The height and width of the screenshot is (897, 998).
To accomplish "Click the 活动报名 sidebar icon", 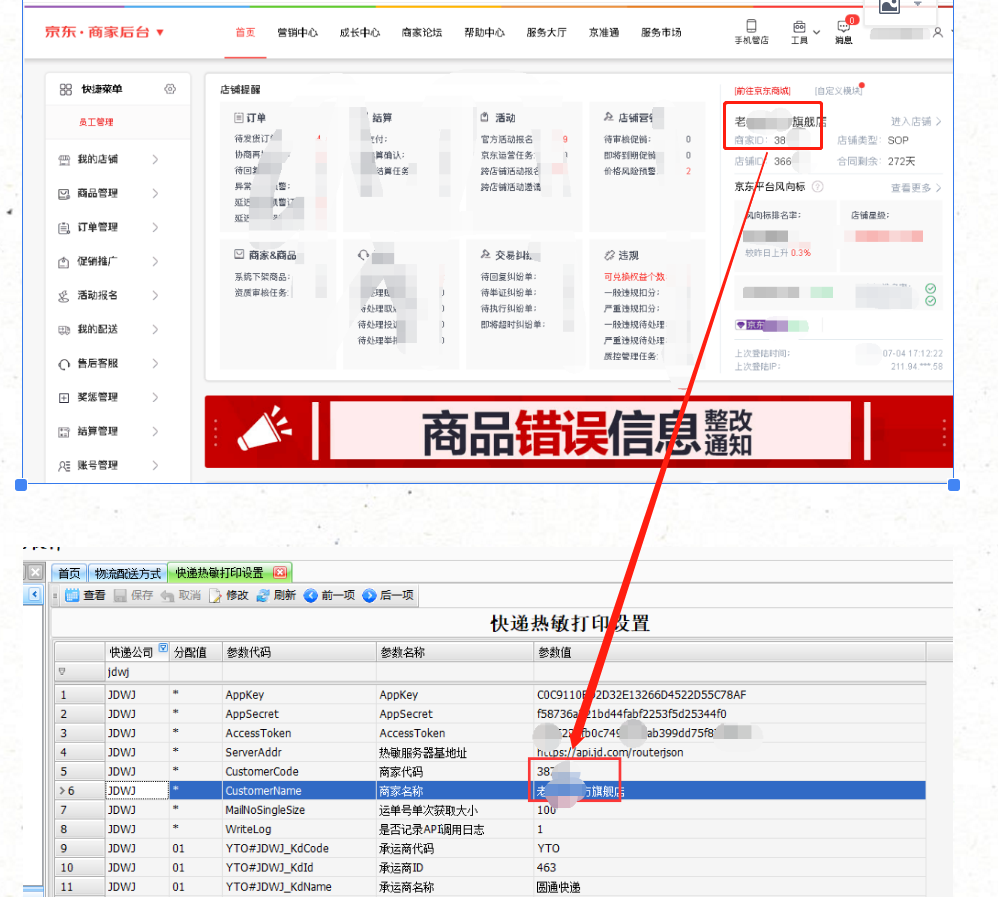I will point(64,296).
